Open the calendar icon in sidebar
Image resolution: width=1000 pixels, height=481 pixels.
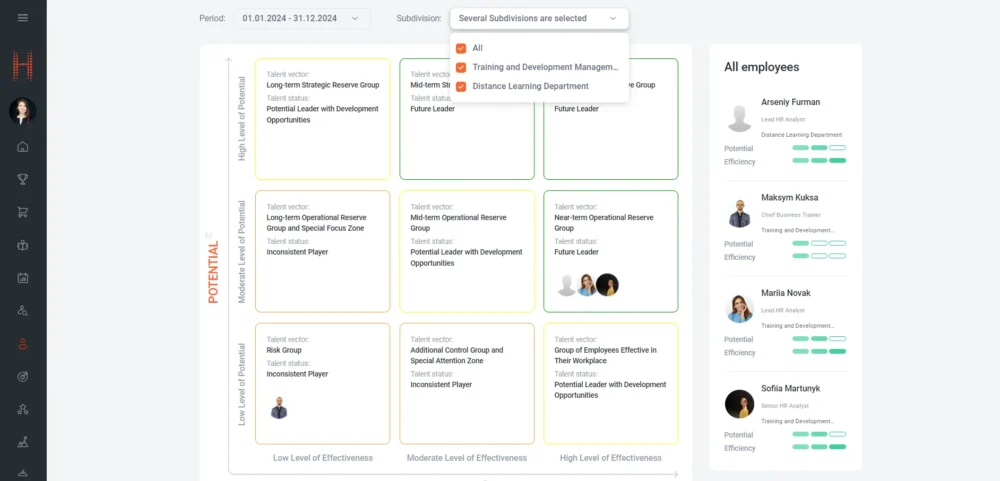click(x=23, y=278)
